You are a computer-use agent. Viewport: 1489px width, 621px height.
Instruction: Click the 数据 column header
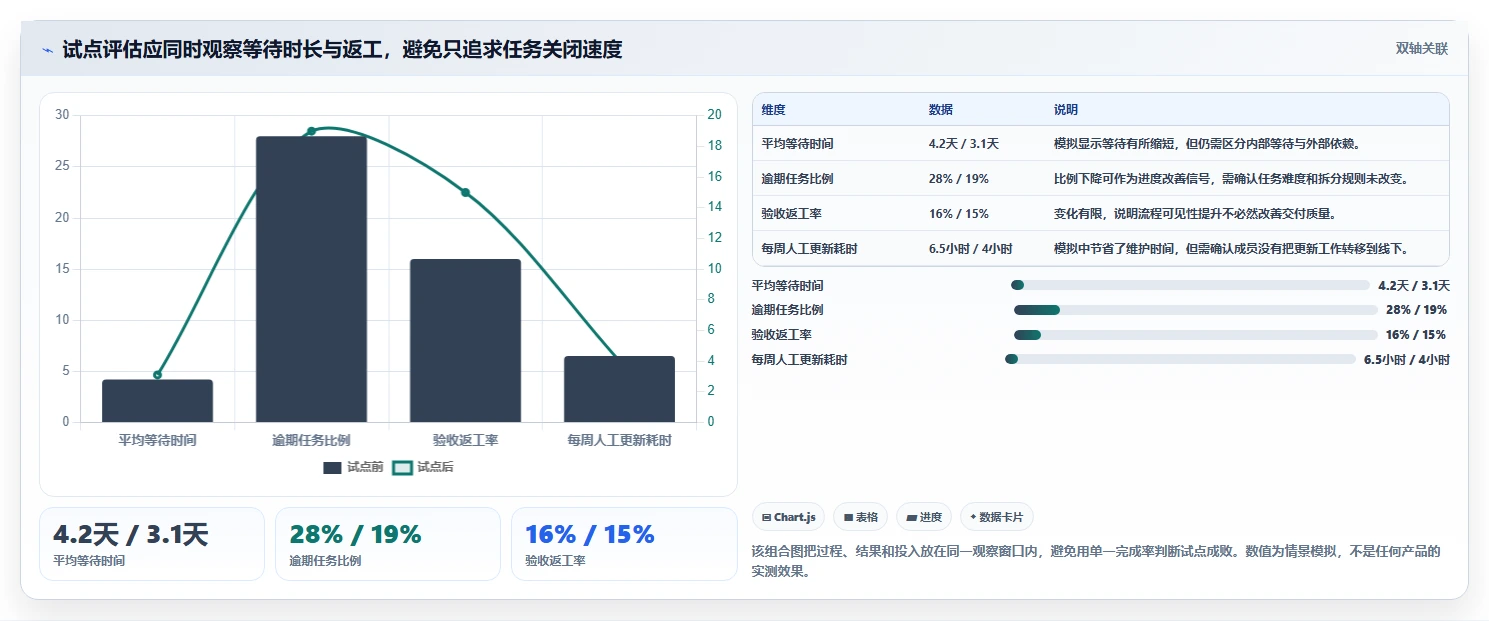point(941,110)
